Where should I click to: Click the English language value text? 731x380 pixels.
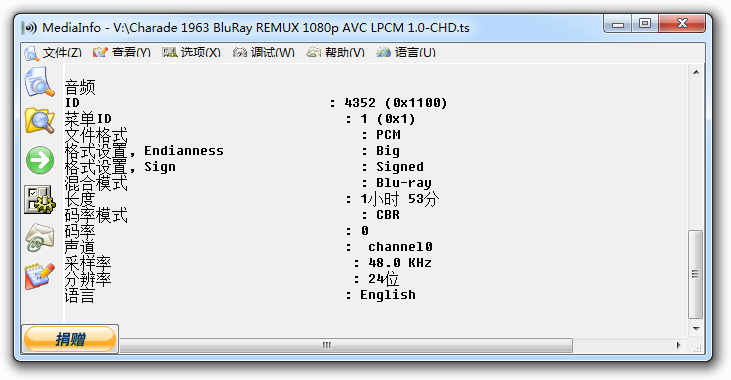coord(387,295)
